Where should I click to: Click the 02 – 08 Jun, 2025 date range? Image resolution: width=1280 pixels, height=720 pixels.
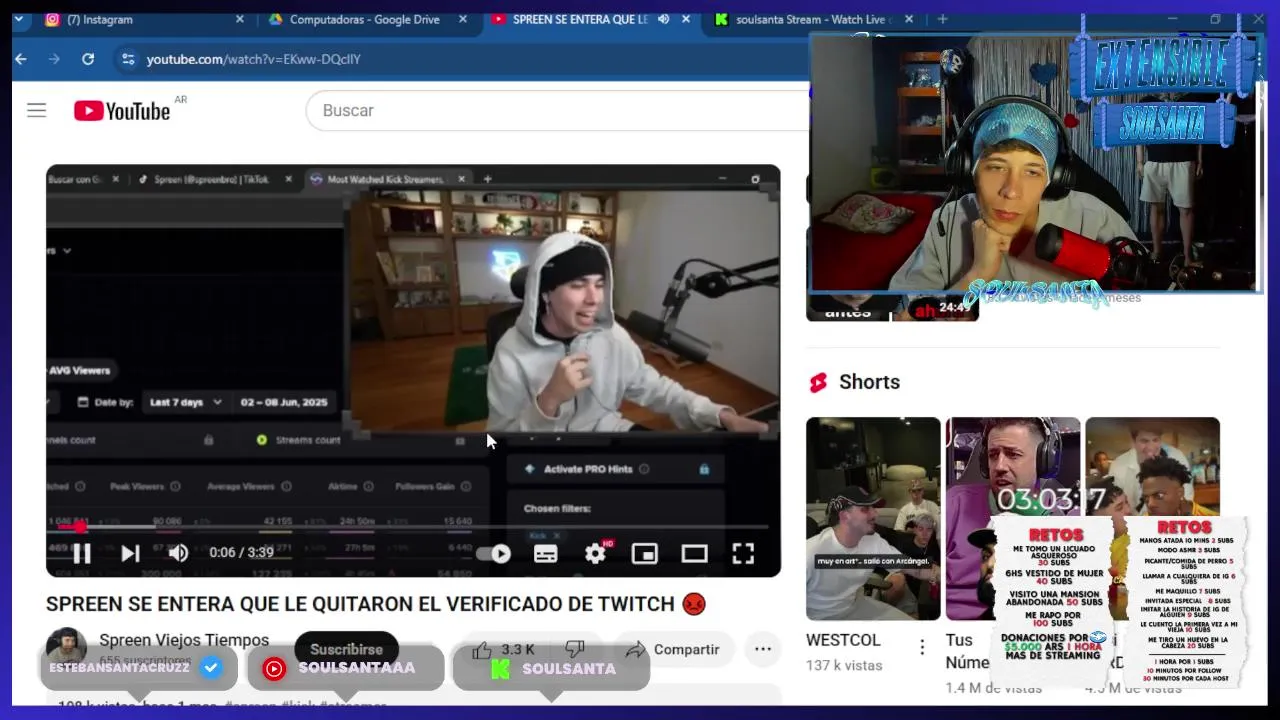coord(284,402)
